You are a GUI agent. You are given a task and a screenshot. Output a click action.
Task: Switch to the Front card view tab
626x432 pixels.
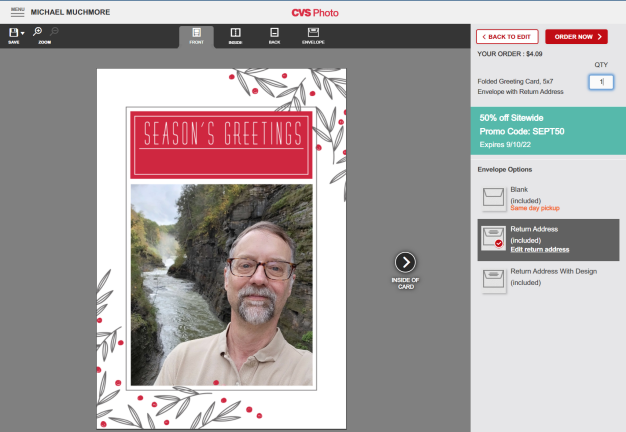coord(196,36)
